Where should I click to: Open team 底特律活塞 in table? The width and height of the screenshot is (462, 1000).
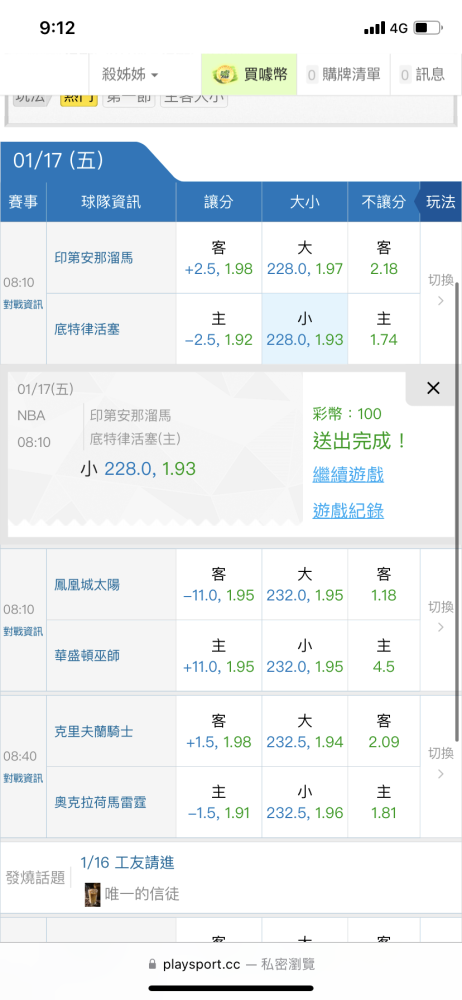point(87,330)
